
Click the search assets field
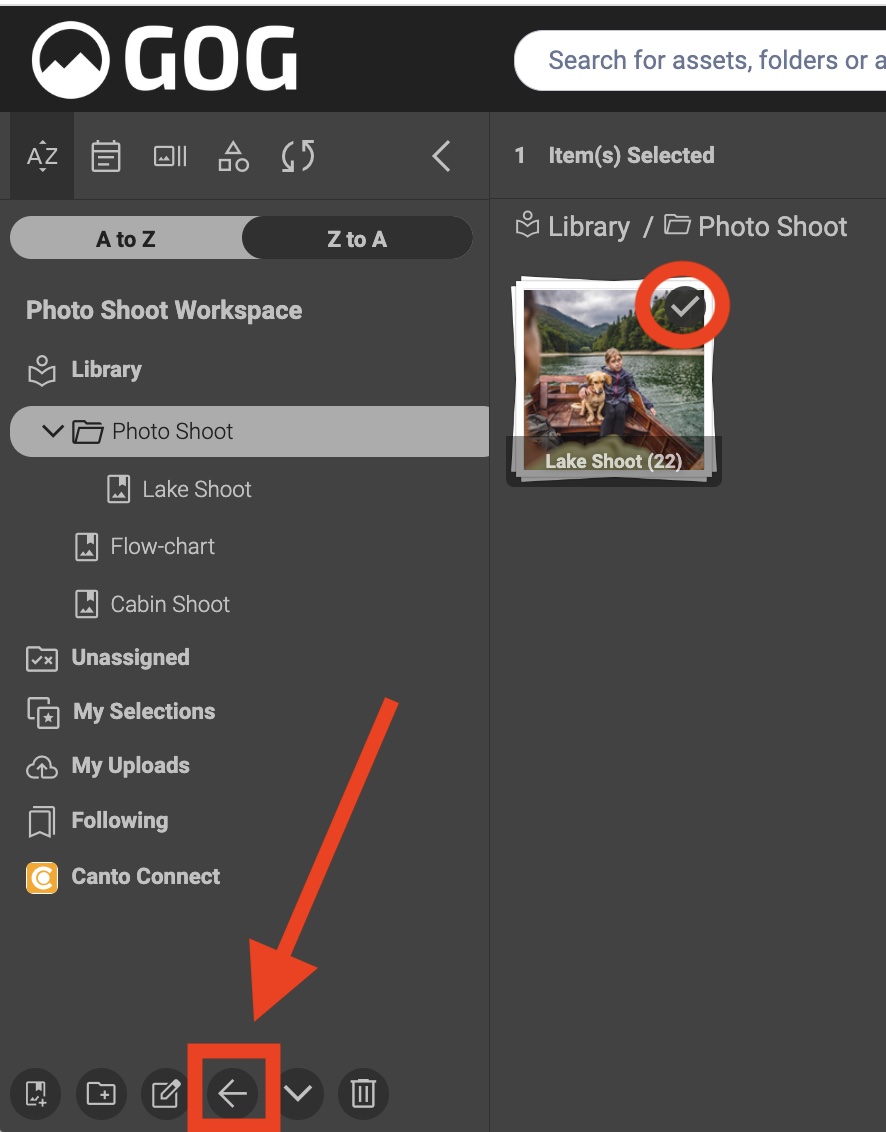click(700, 61)
